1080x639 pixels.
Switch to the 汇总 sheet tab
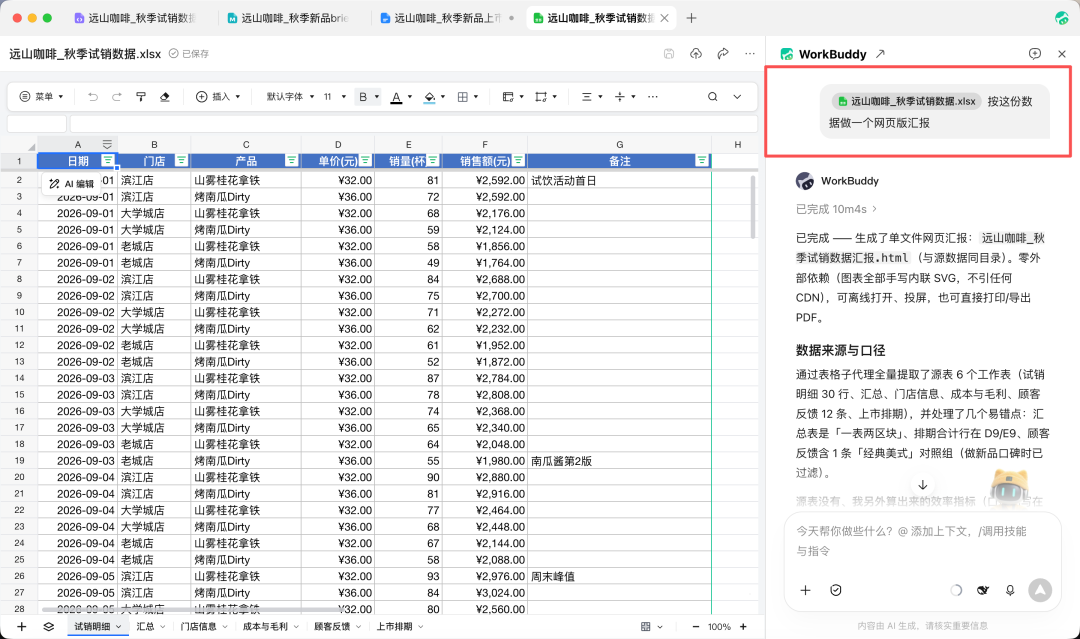[145, 627]
